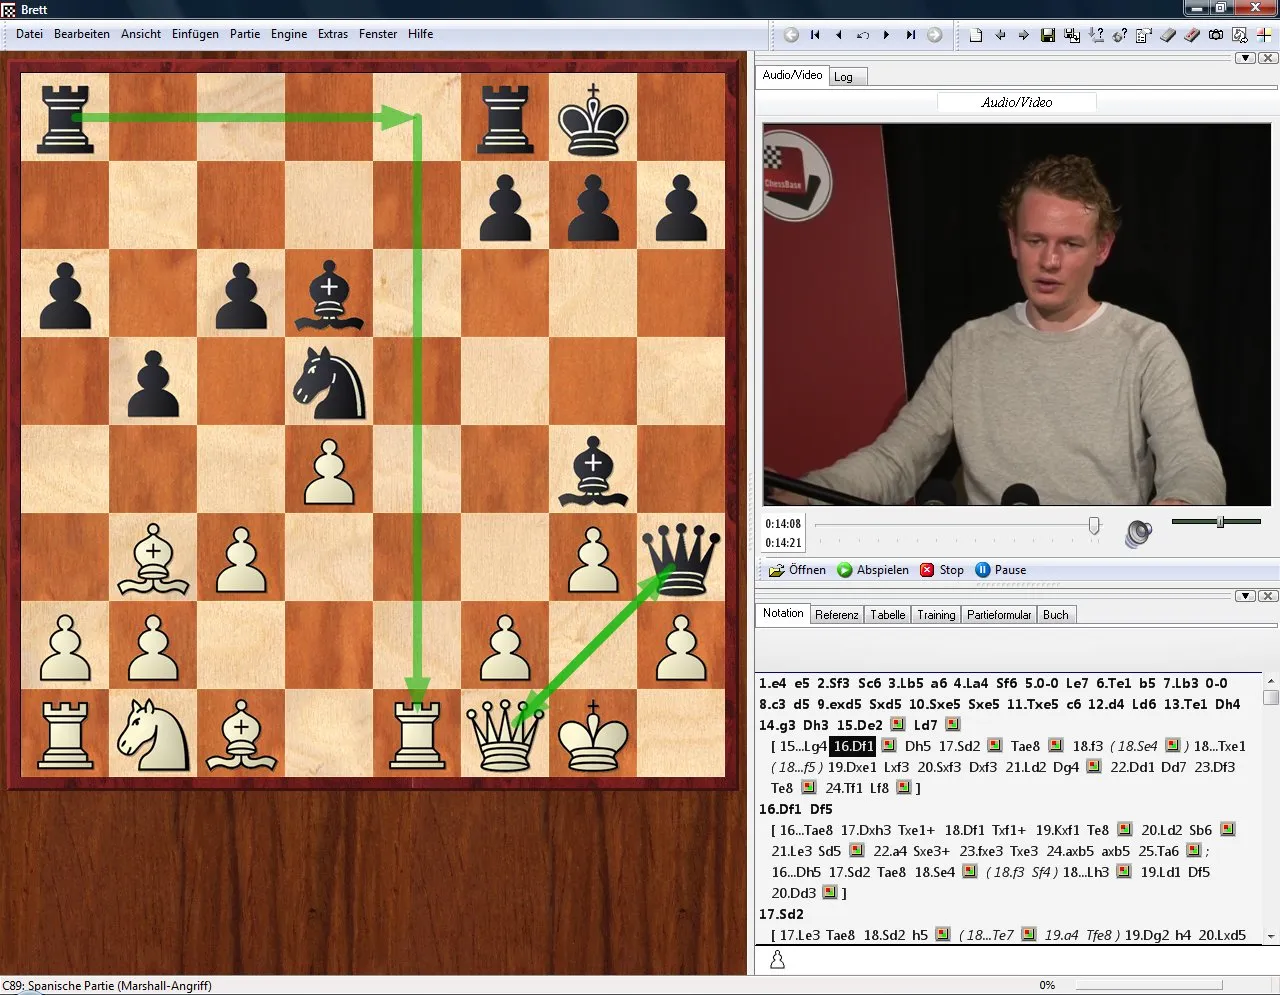The image size is (1280, 995).
Task: Click the notation scrollbar down arrow
Action: tap(1271, 937)
